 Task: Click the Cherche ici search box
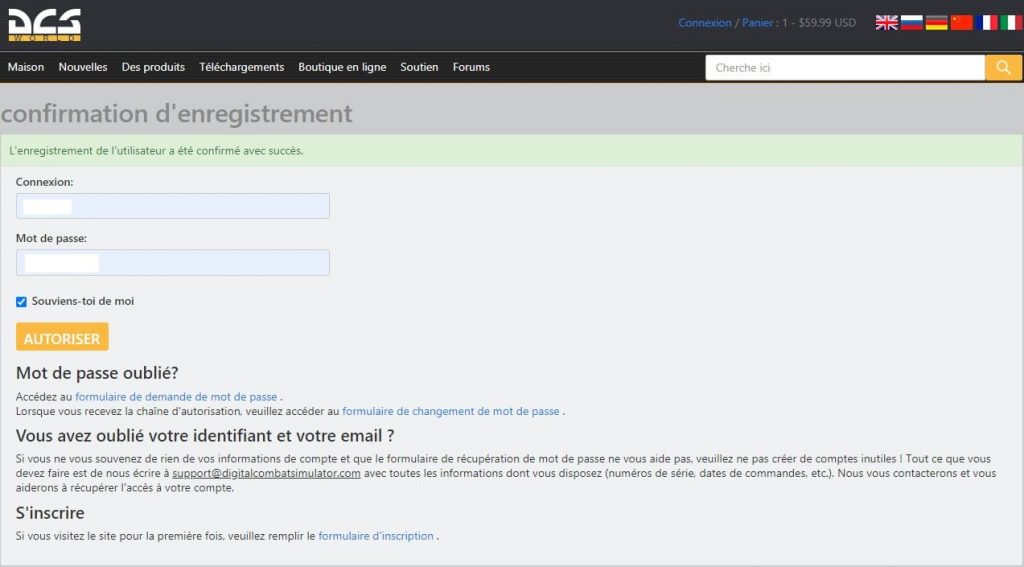(845, 67)
